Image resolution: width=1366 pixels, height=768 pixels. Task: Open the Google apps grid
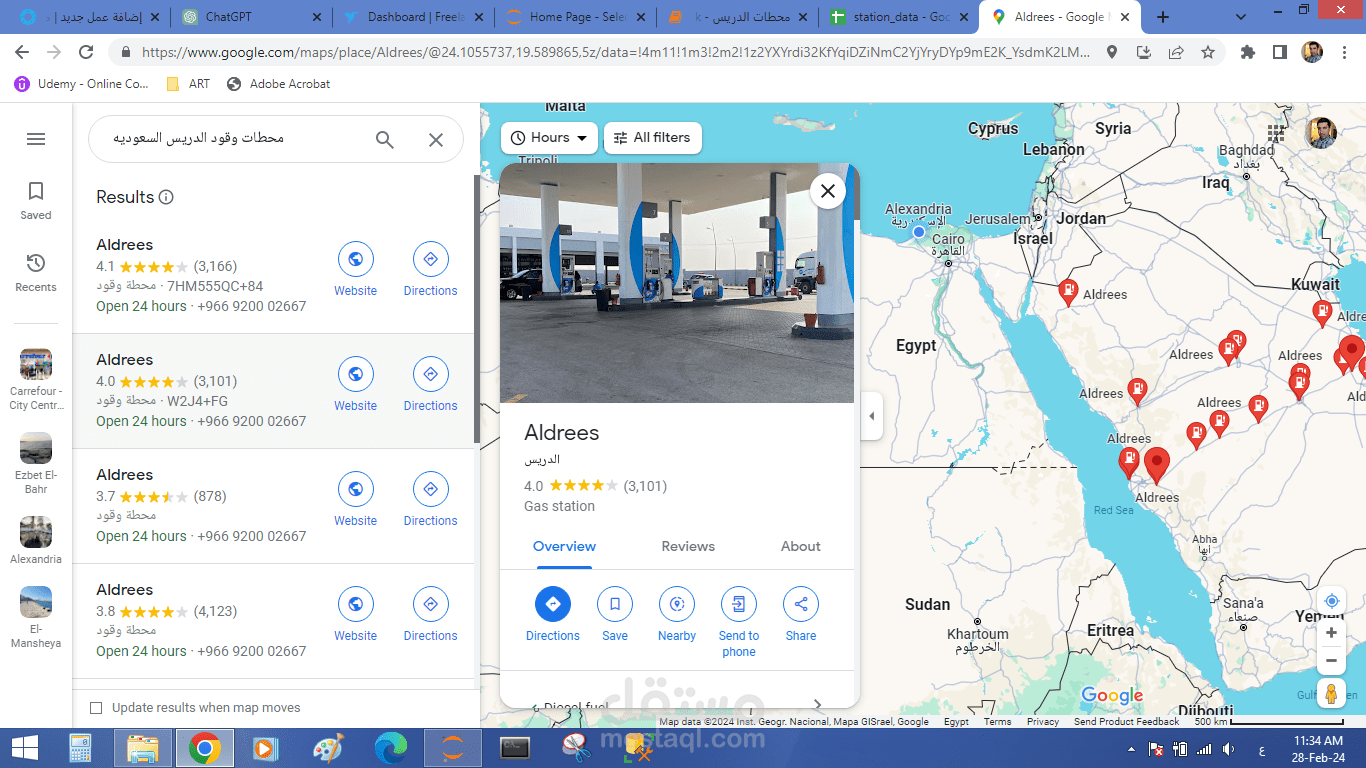click(1276, 133)
